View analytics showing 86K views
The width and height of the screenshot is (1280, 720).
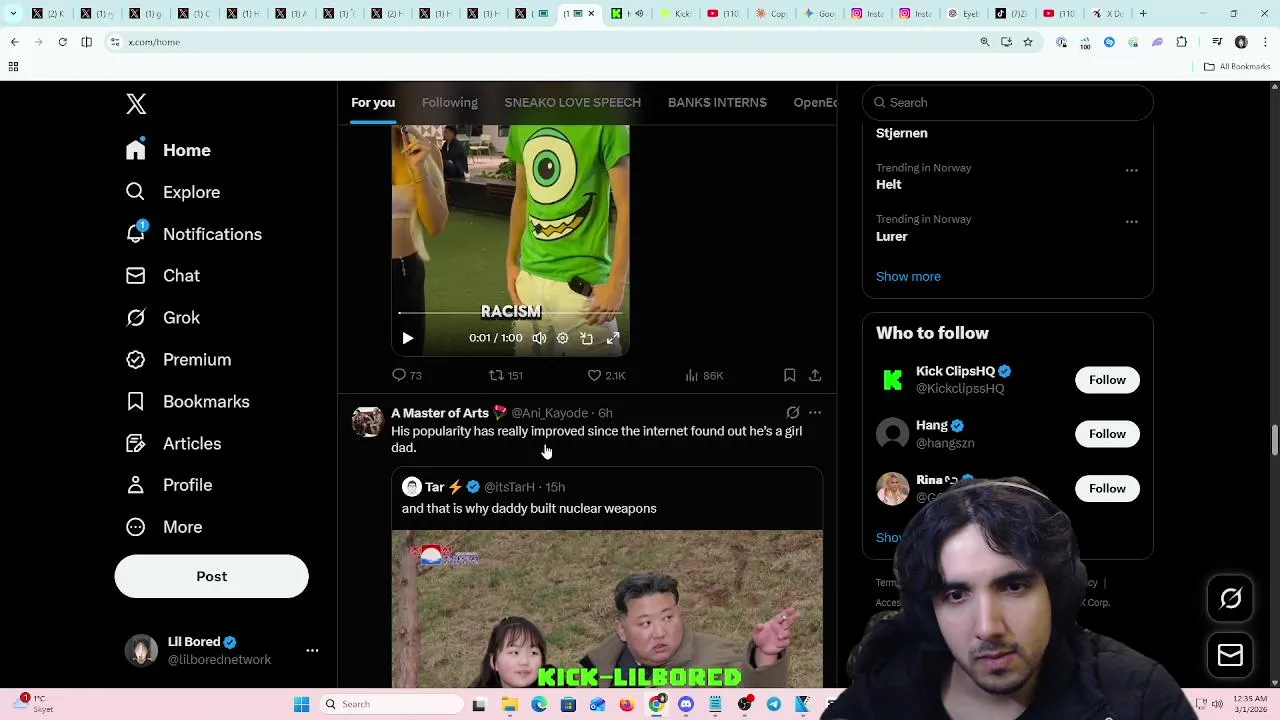click(x=704, y=375)
